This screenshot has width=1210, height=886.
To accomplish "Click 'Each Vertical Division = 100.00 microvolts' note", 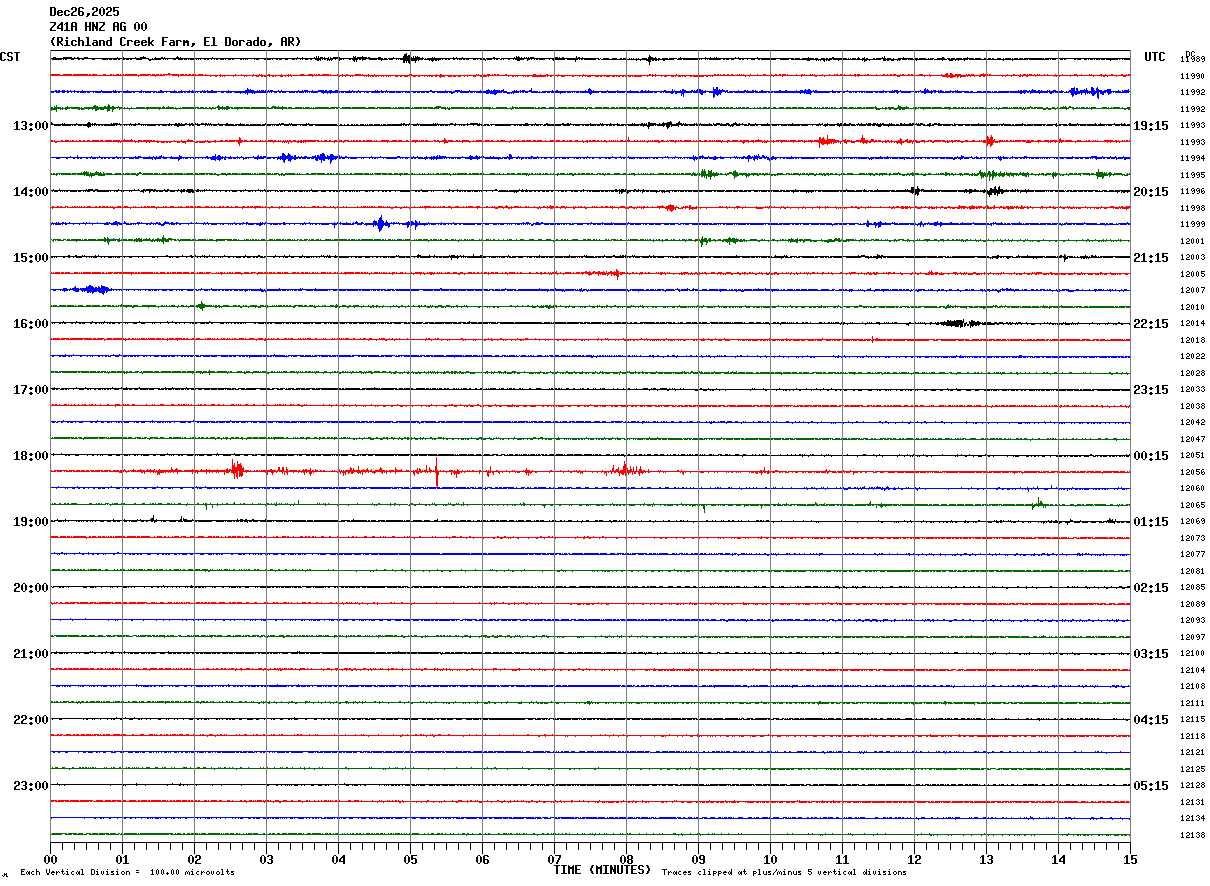I will (127, 873).
